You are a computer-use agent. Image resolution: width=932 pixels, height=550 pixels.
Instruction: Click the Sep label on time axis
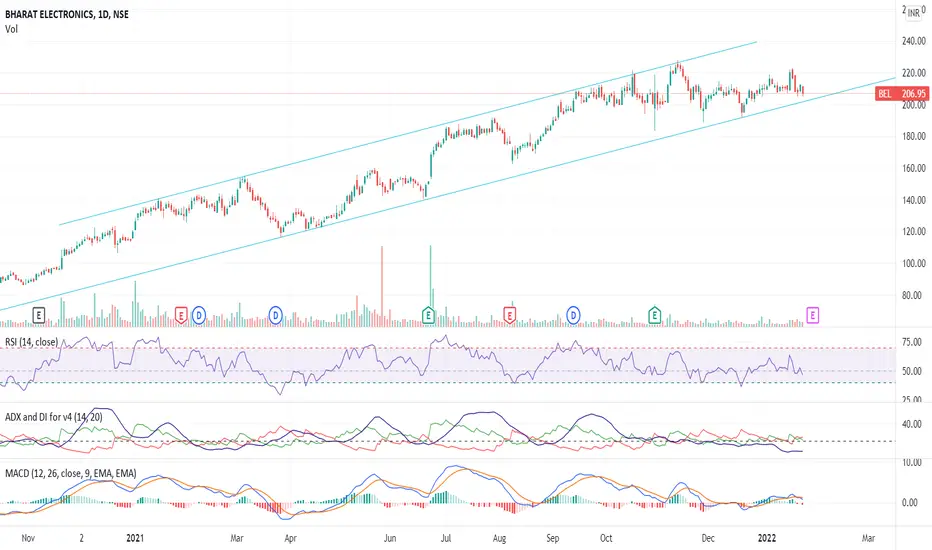(x=552, y=538)
